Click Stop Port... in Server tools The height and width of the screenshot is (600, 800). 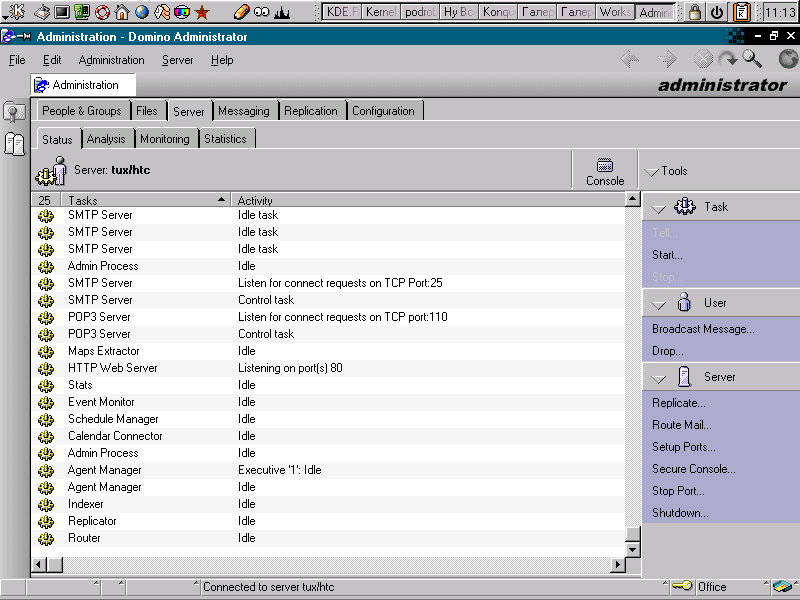click(678, 491)
